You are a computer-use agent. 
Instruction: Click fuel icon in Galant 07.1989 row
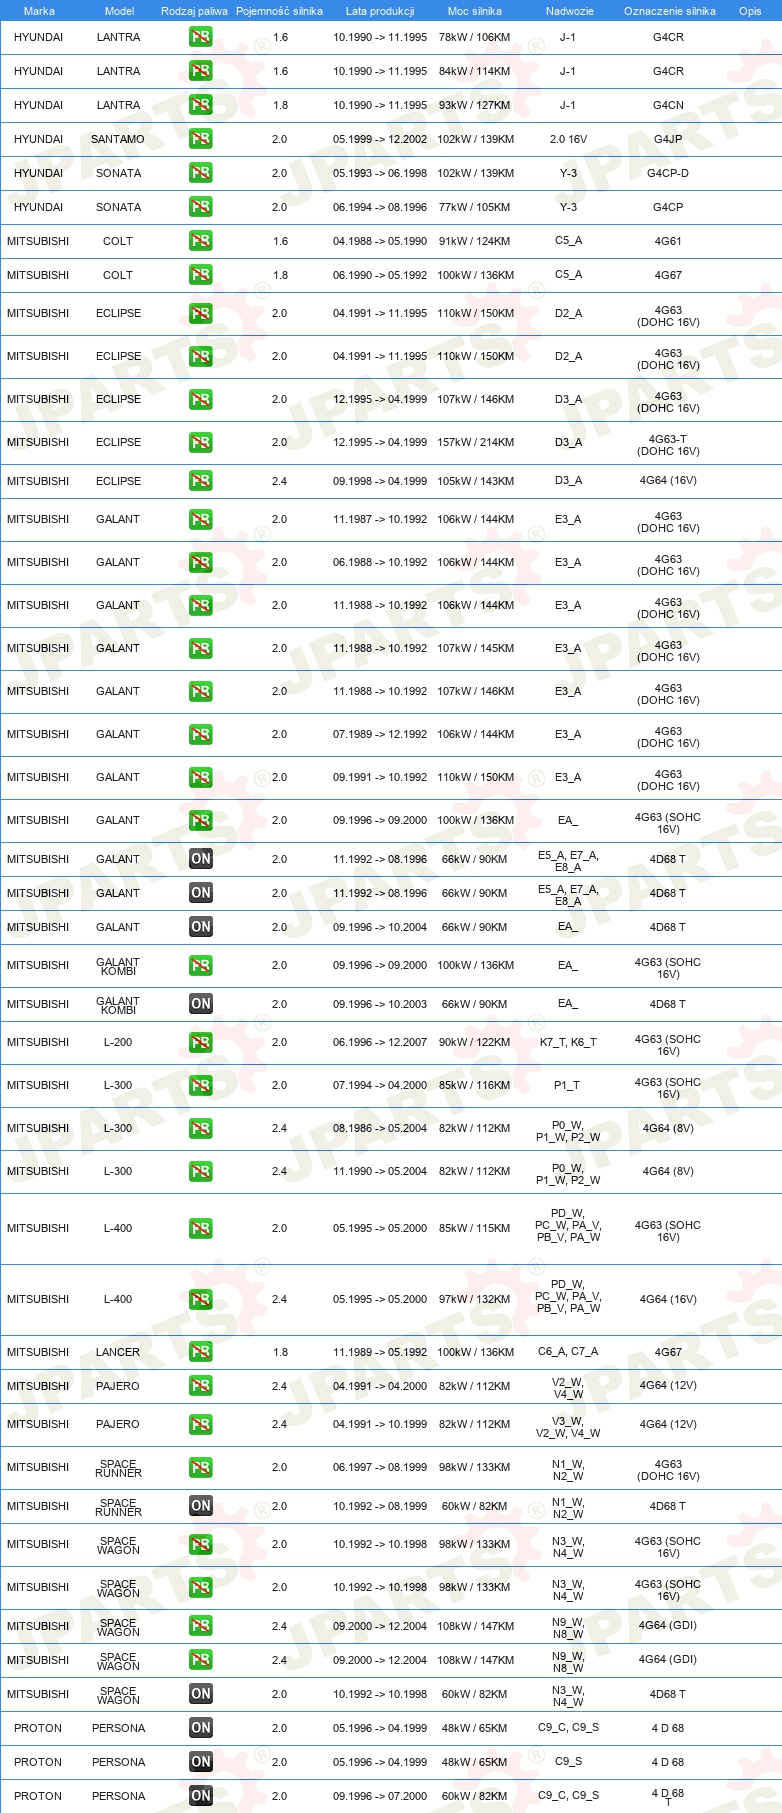tap(201, 735)
